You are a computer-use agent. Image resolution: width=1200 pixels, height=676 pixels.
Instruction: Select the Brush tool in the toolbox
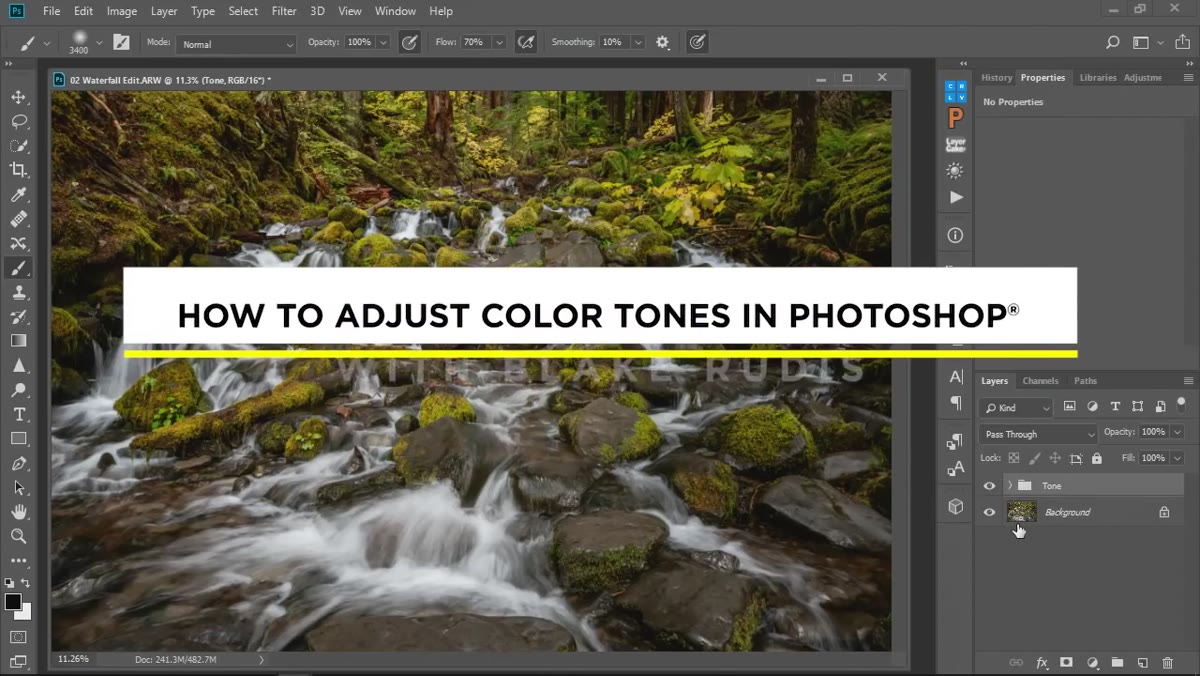(18, 268)
